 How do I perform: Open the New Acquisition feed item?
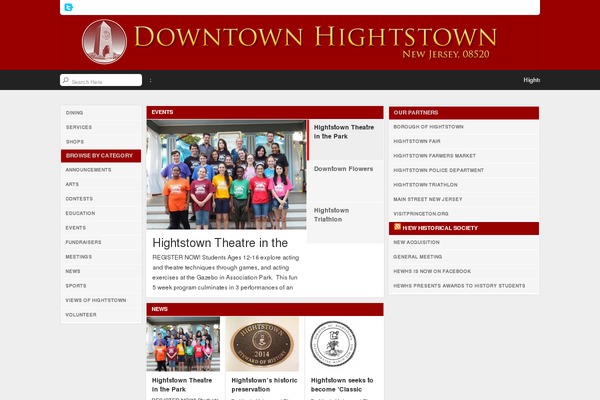[x=416, y=243]
